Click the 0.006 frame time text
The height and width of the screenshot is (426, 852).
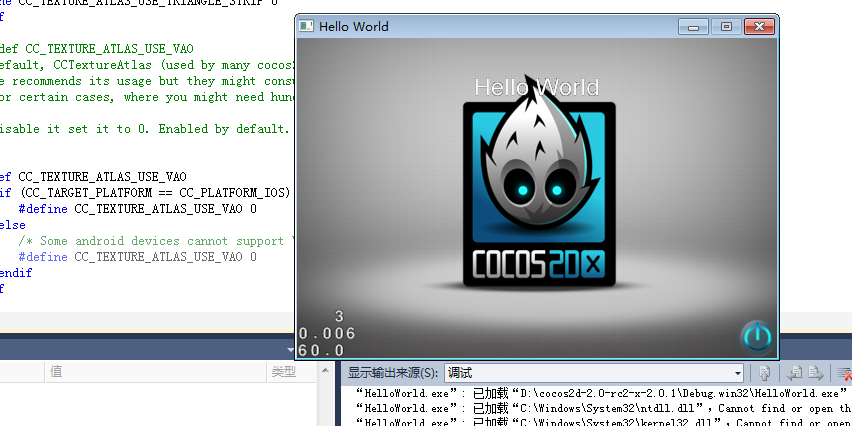327,333
